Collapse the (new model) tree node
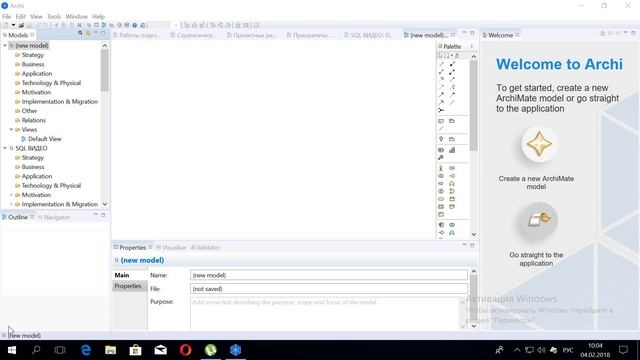This screenshot has width=640, height=360. pyautogui.click(x=5, y=45)
